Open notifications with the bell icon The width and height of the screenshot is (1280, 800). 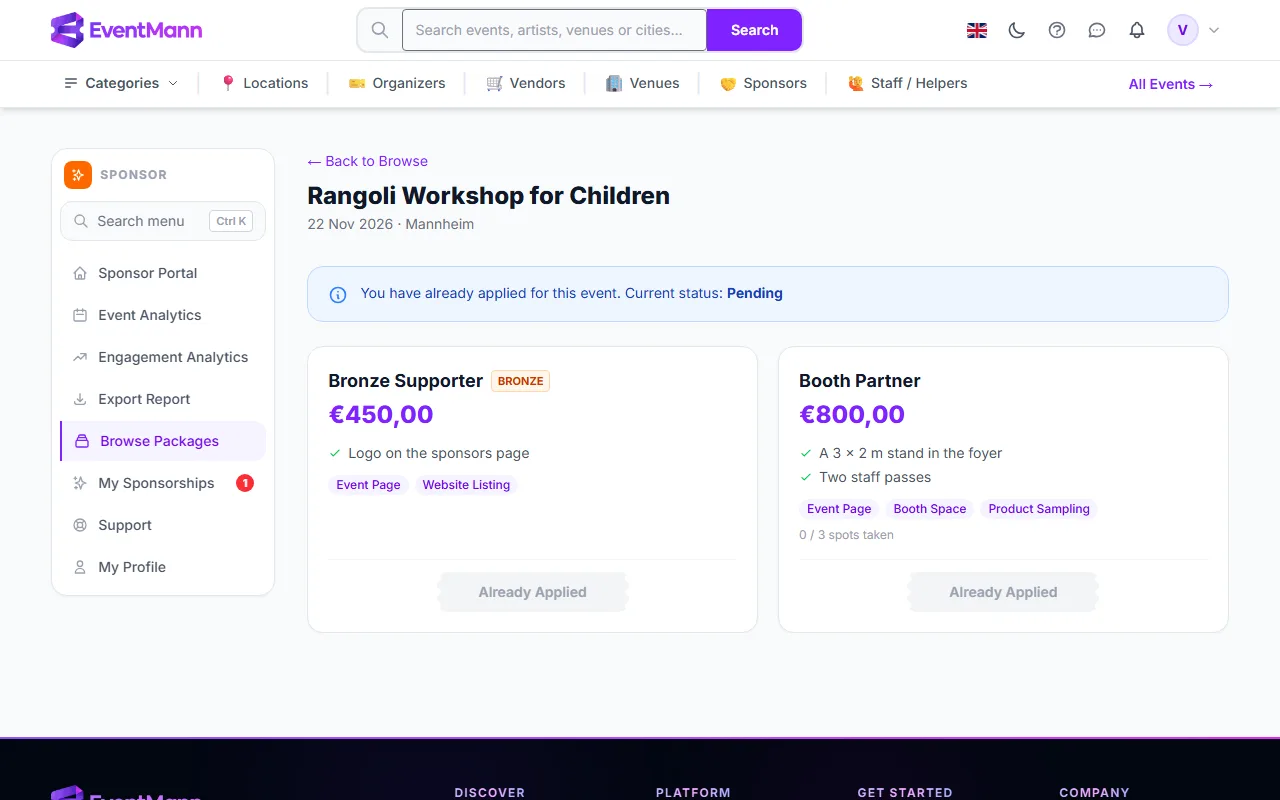coord(1137,30)
